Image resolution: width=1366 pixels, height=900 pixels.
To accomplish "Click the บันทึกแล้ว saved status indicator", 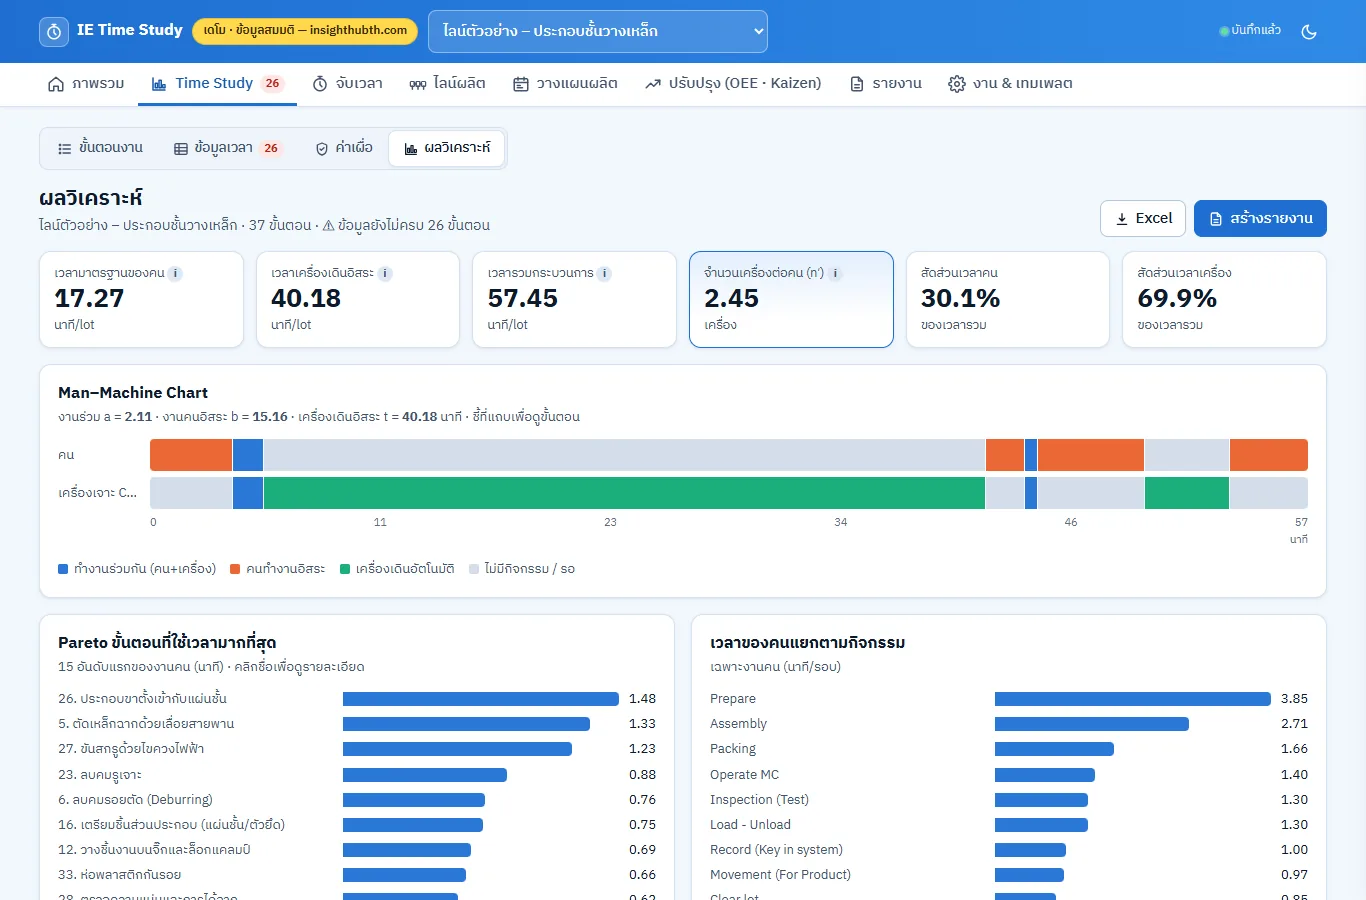I will pyautogui.click(x=1250, y=31).
